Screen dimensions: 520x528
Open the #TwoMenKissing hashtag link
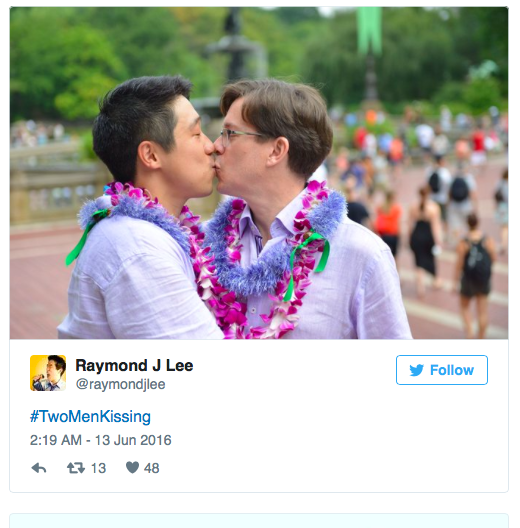pyautogui.click(x=90, y=417)
